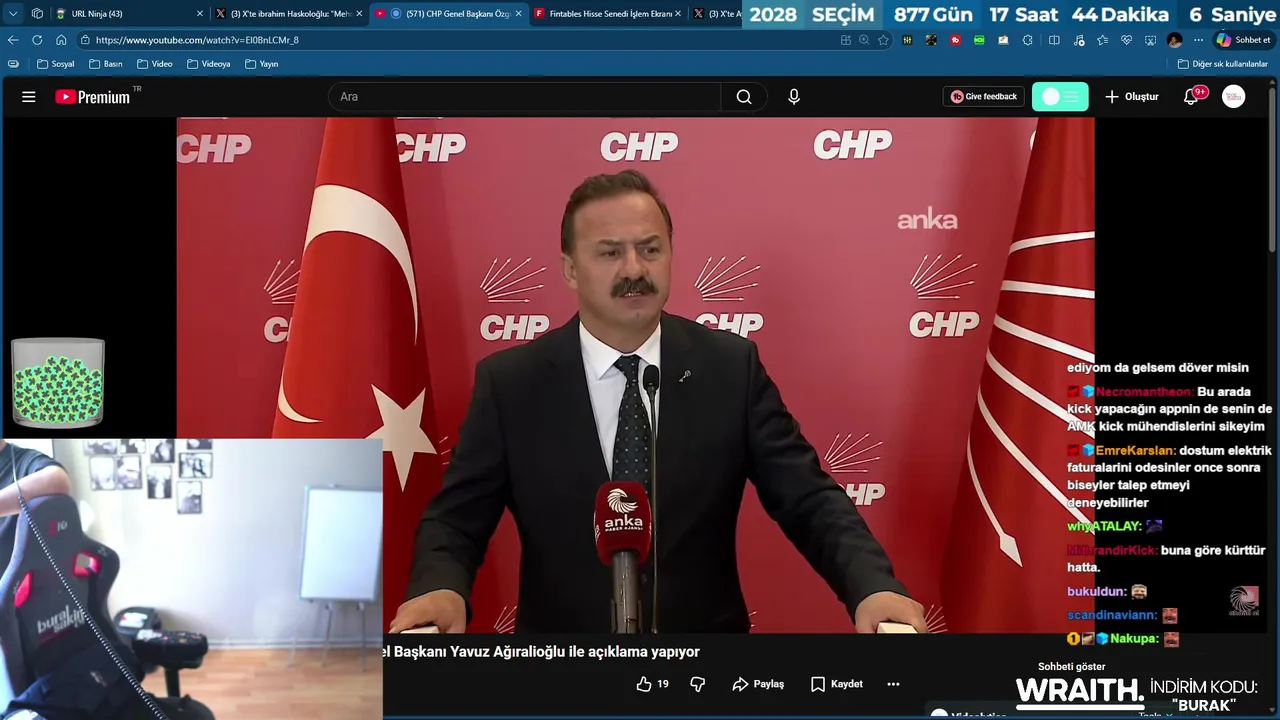Open the browser profile picture

(1174, 40)
